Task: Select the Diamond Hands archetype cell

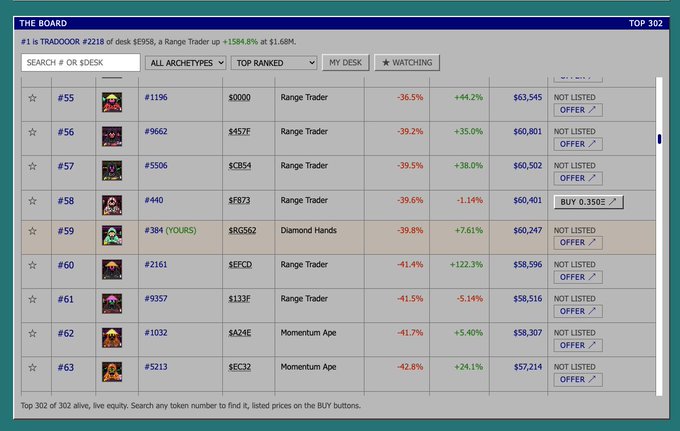Action: pos(308,230)
